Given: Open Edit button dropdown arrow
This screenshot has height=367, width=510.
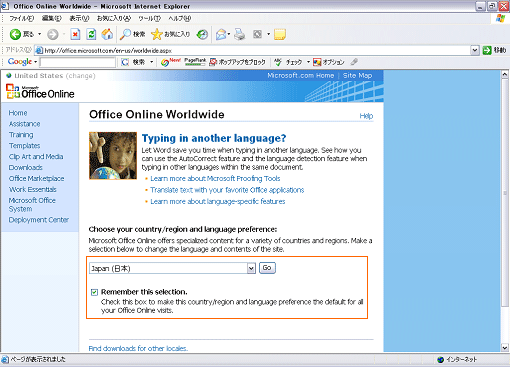Looking at the screenshot, I should (268, 34).
